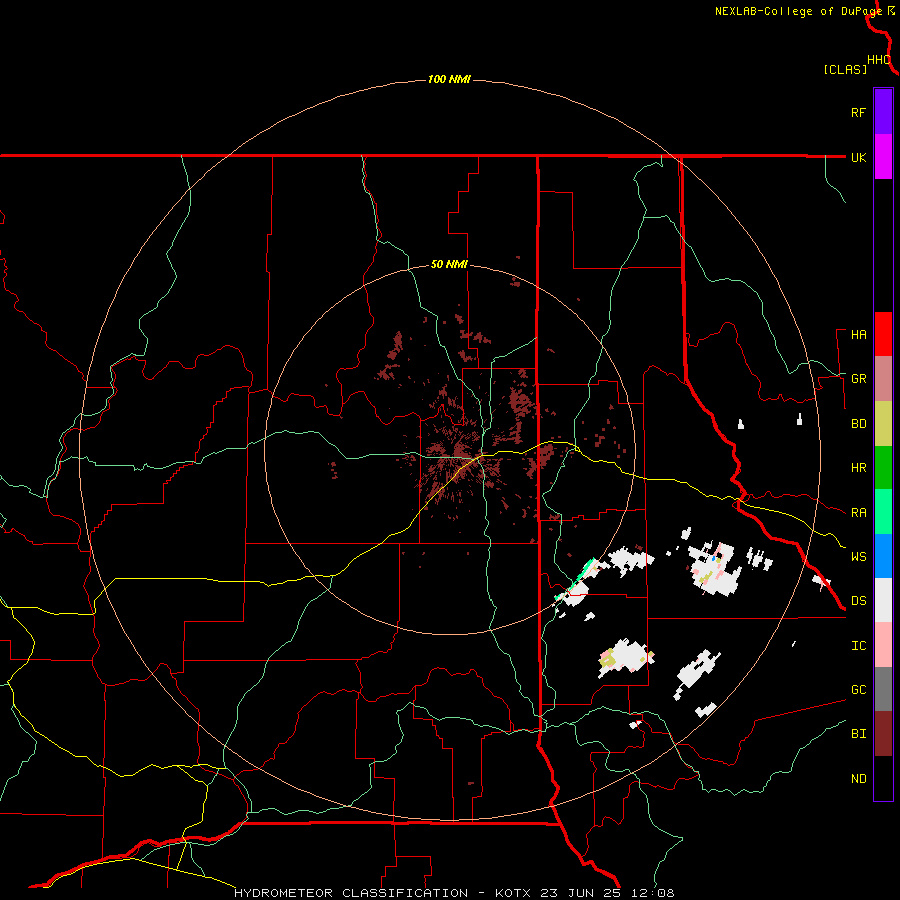Click the HA red legend color swatch

click(883, 334)
